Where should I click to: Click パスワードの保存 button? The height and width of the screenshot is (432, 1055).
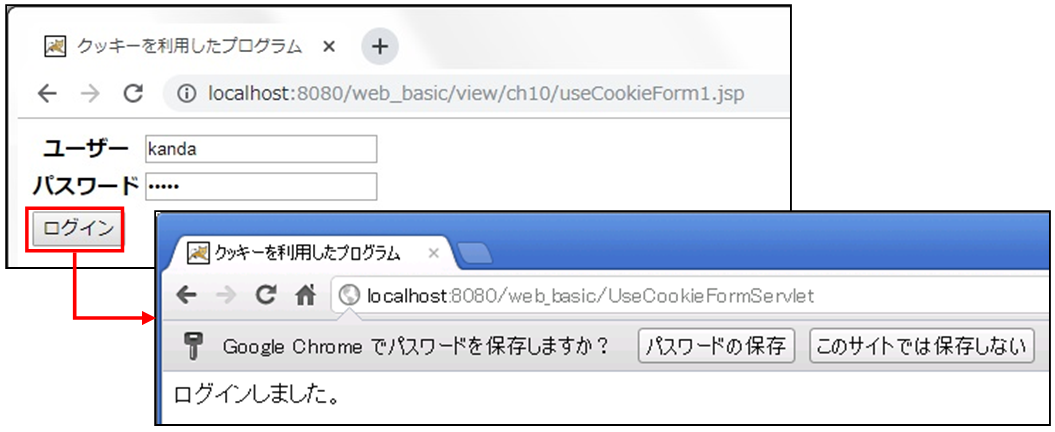point(717,347)
